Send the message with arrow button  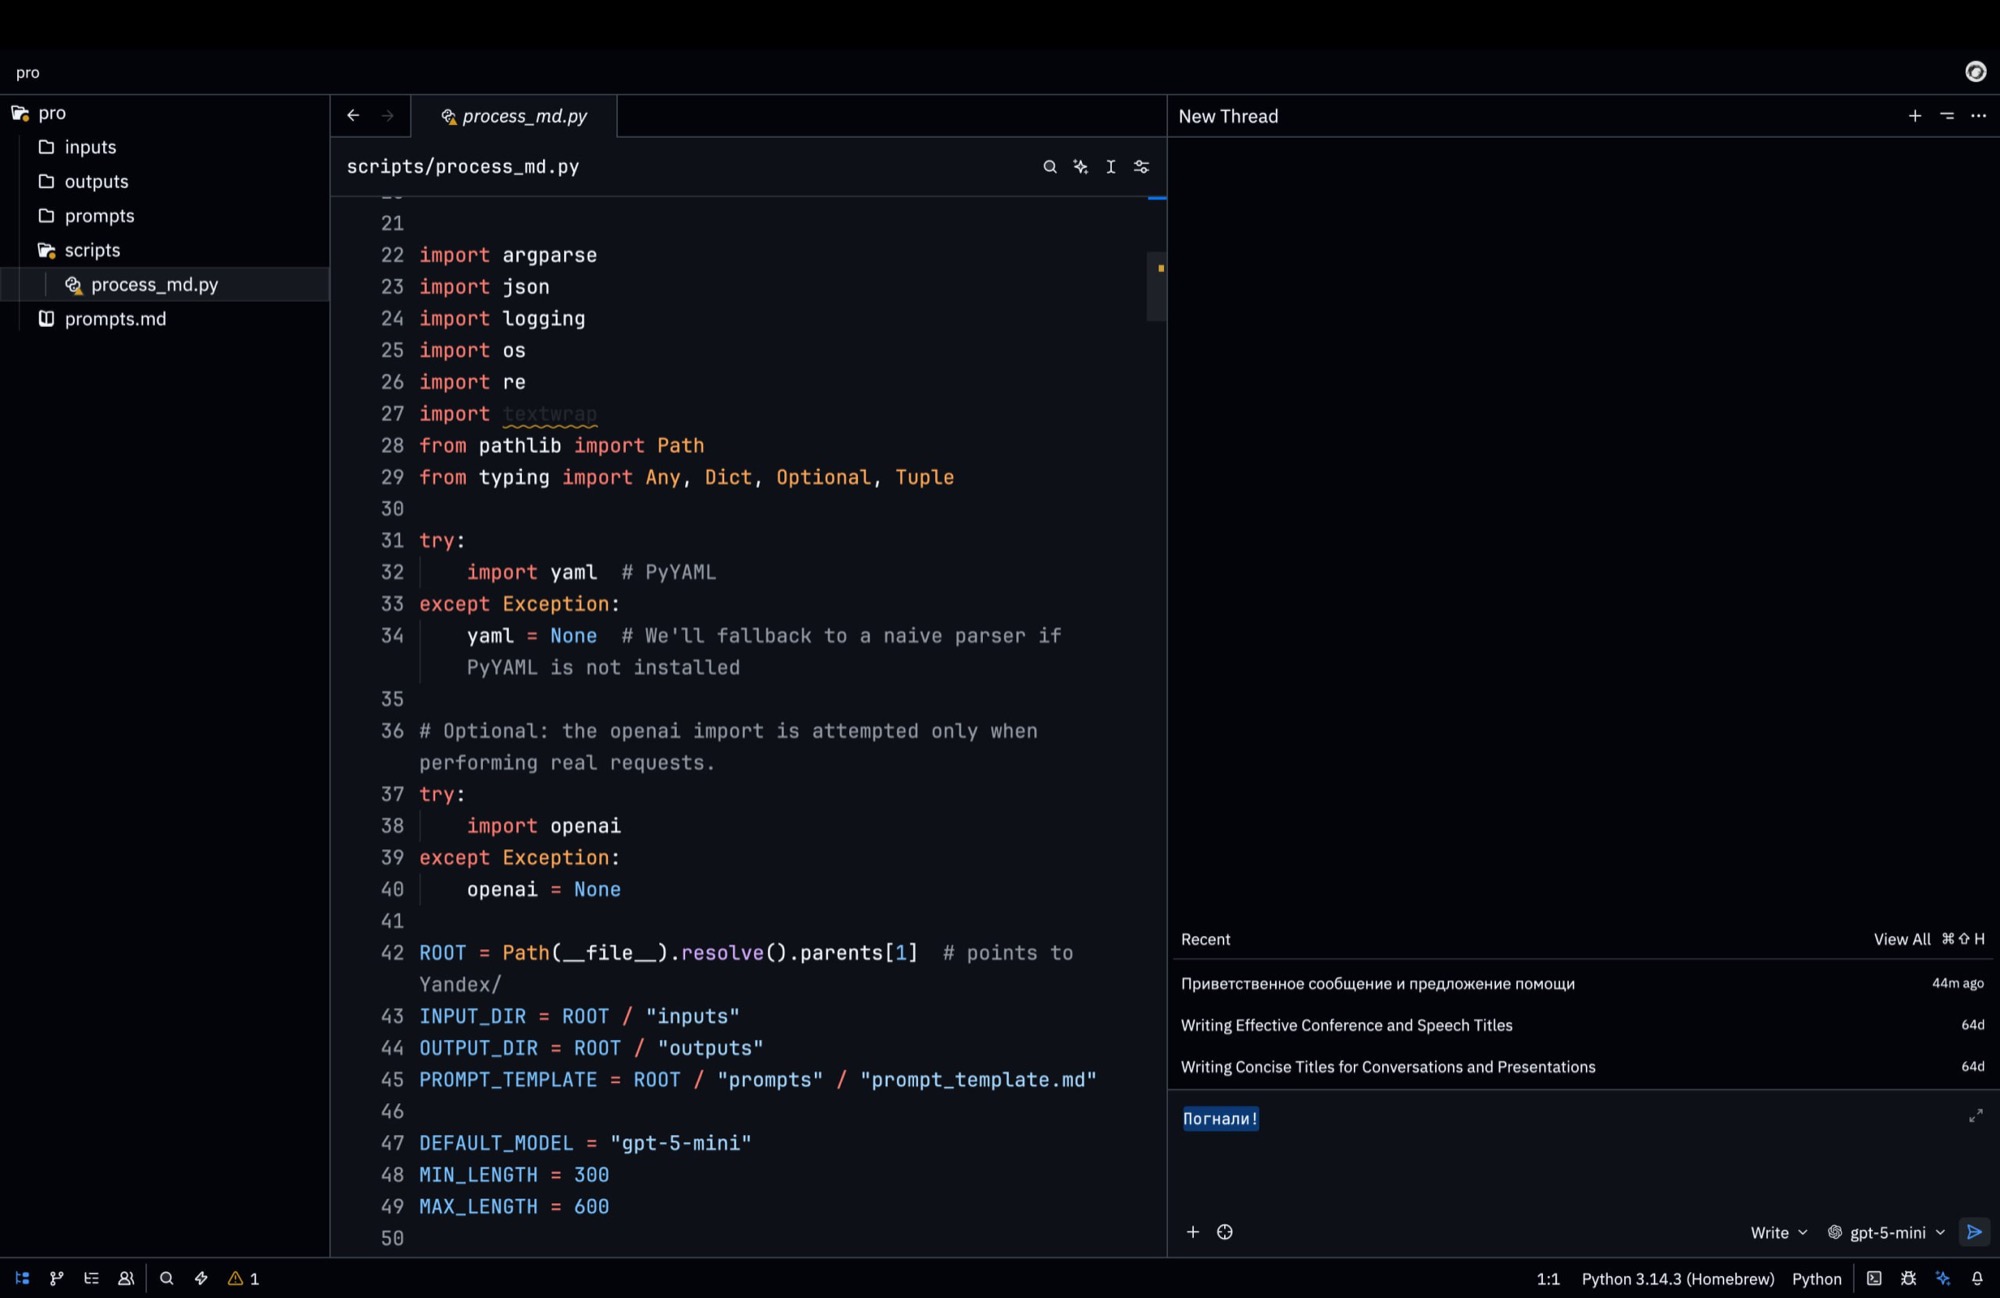coord(1974,1232)
